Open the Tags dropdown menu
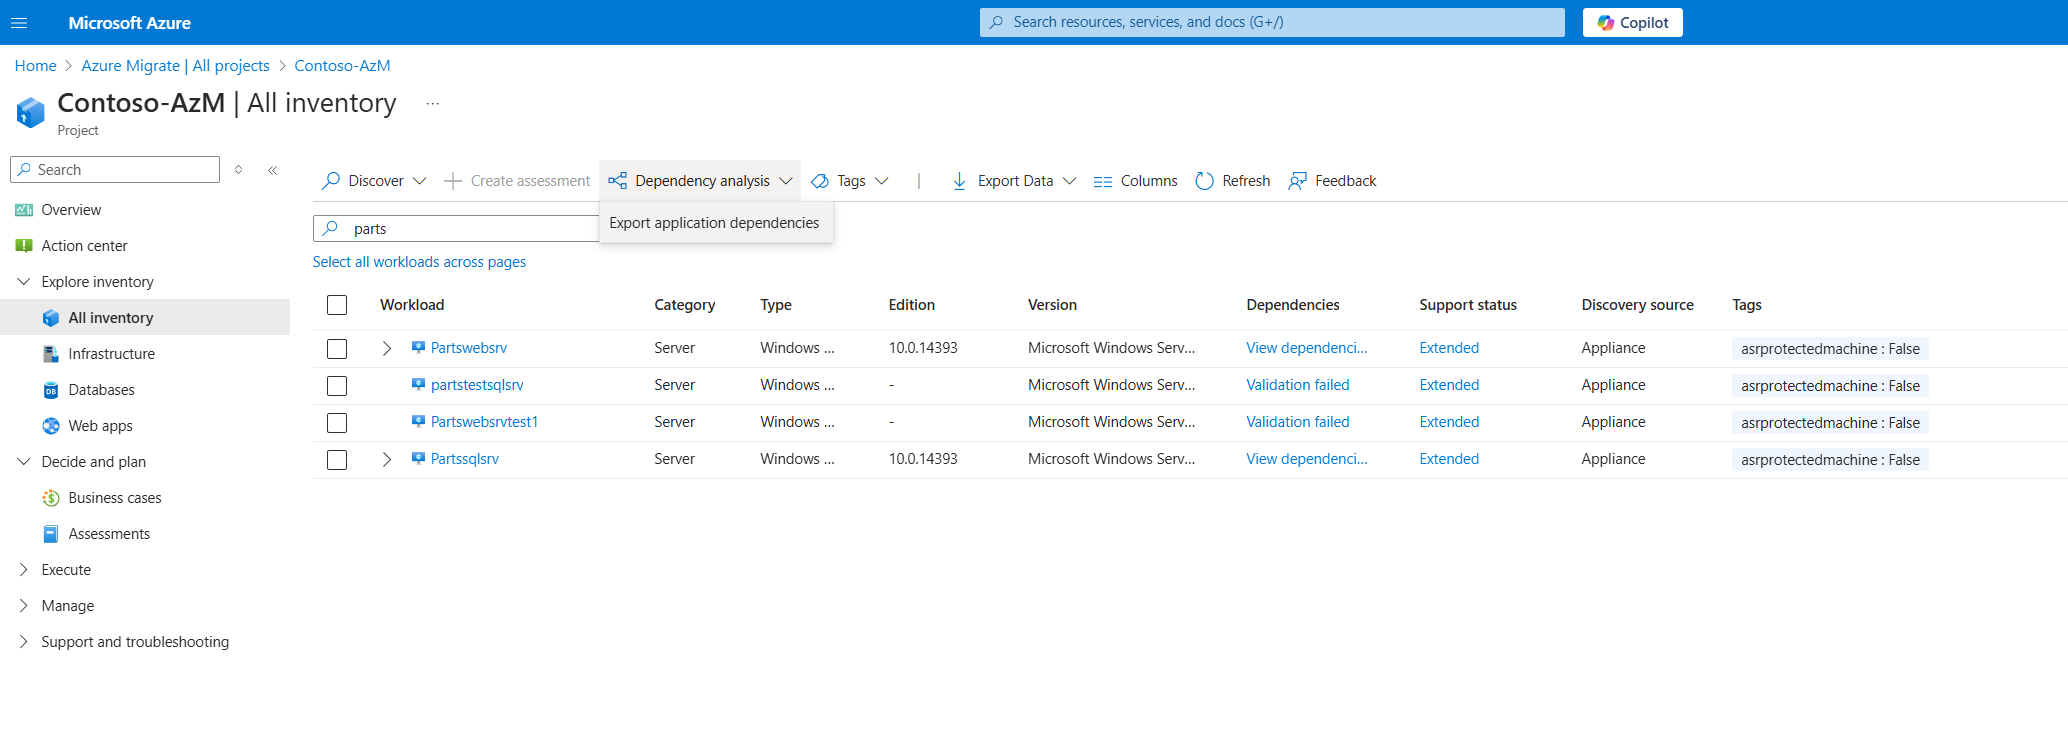The height and width of the screenshot is (732, 2068). pos(850,181)
